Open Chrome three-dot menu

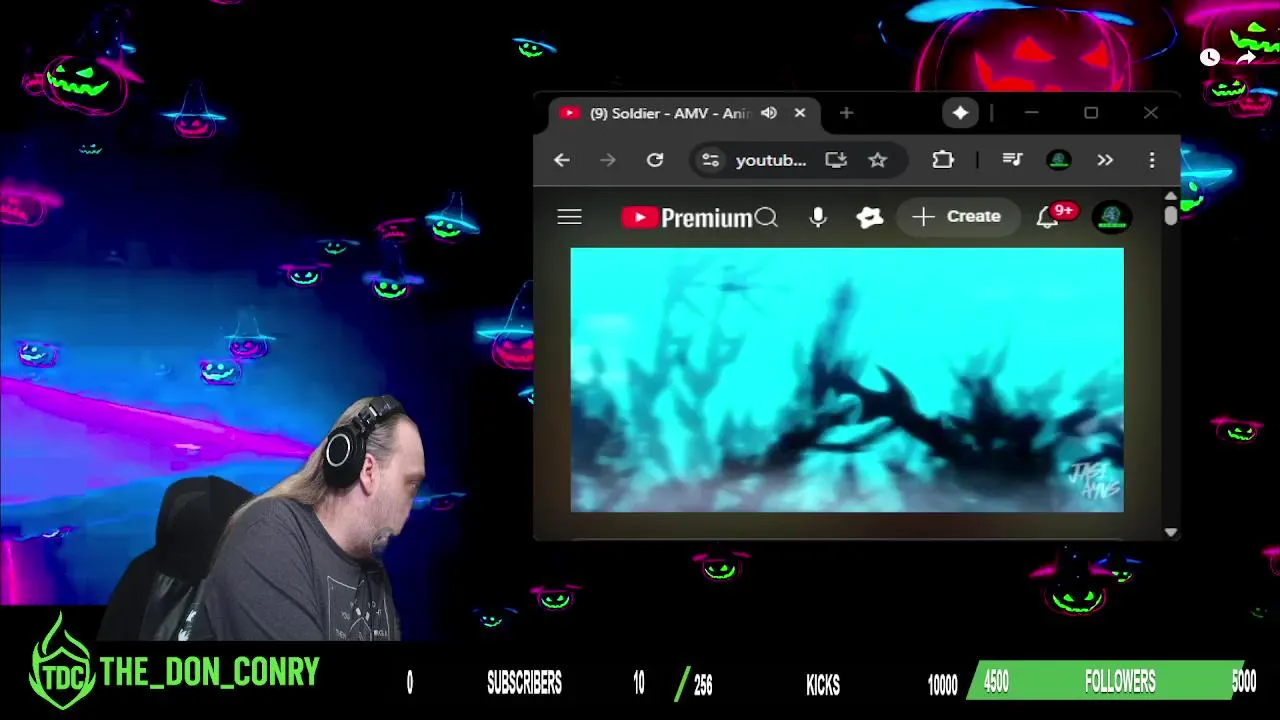1152,160
